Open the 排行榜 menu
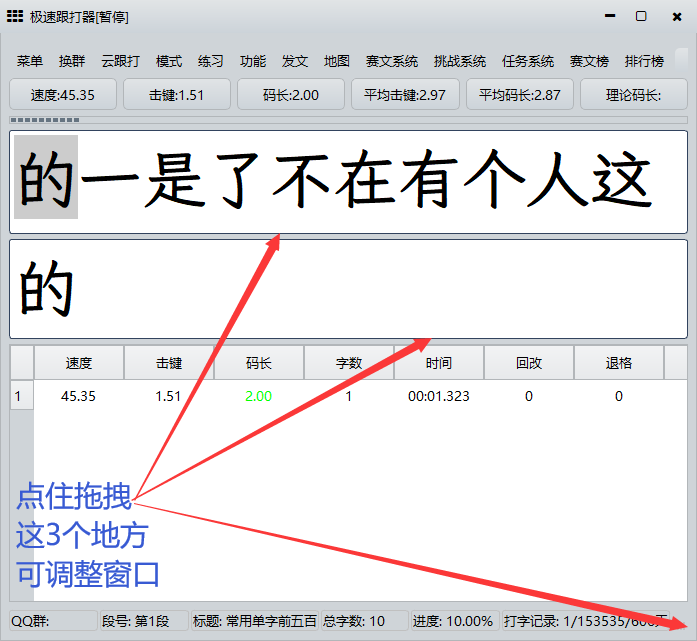697x641 pixels. [x=644, y=61]
